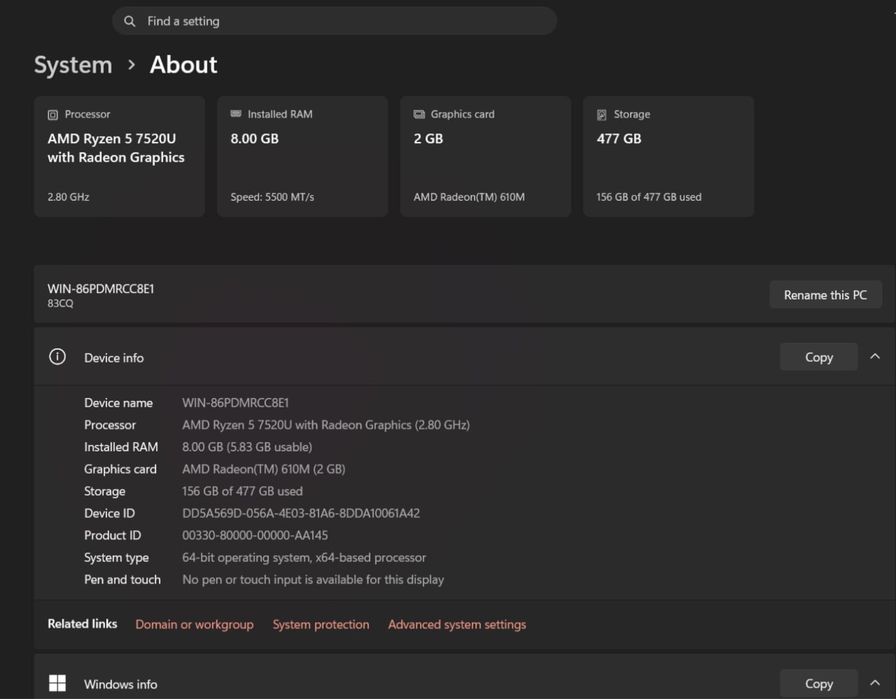This screenshot has height=699, width=896.
Task: Click the Device info circle icon
Action: [57, 357]
